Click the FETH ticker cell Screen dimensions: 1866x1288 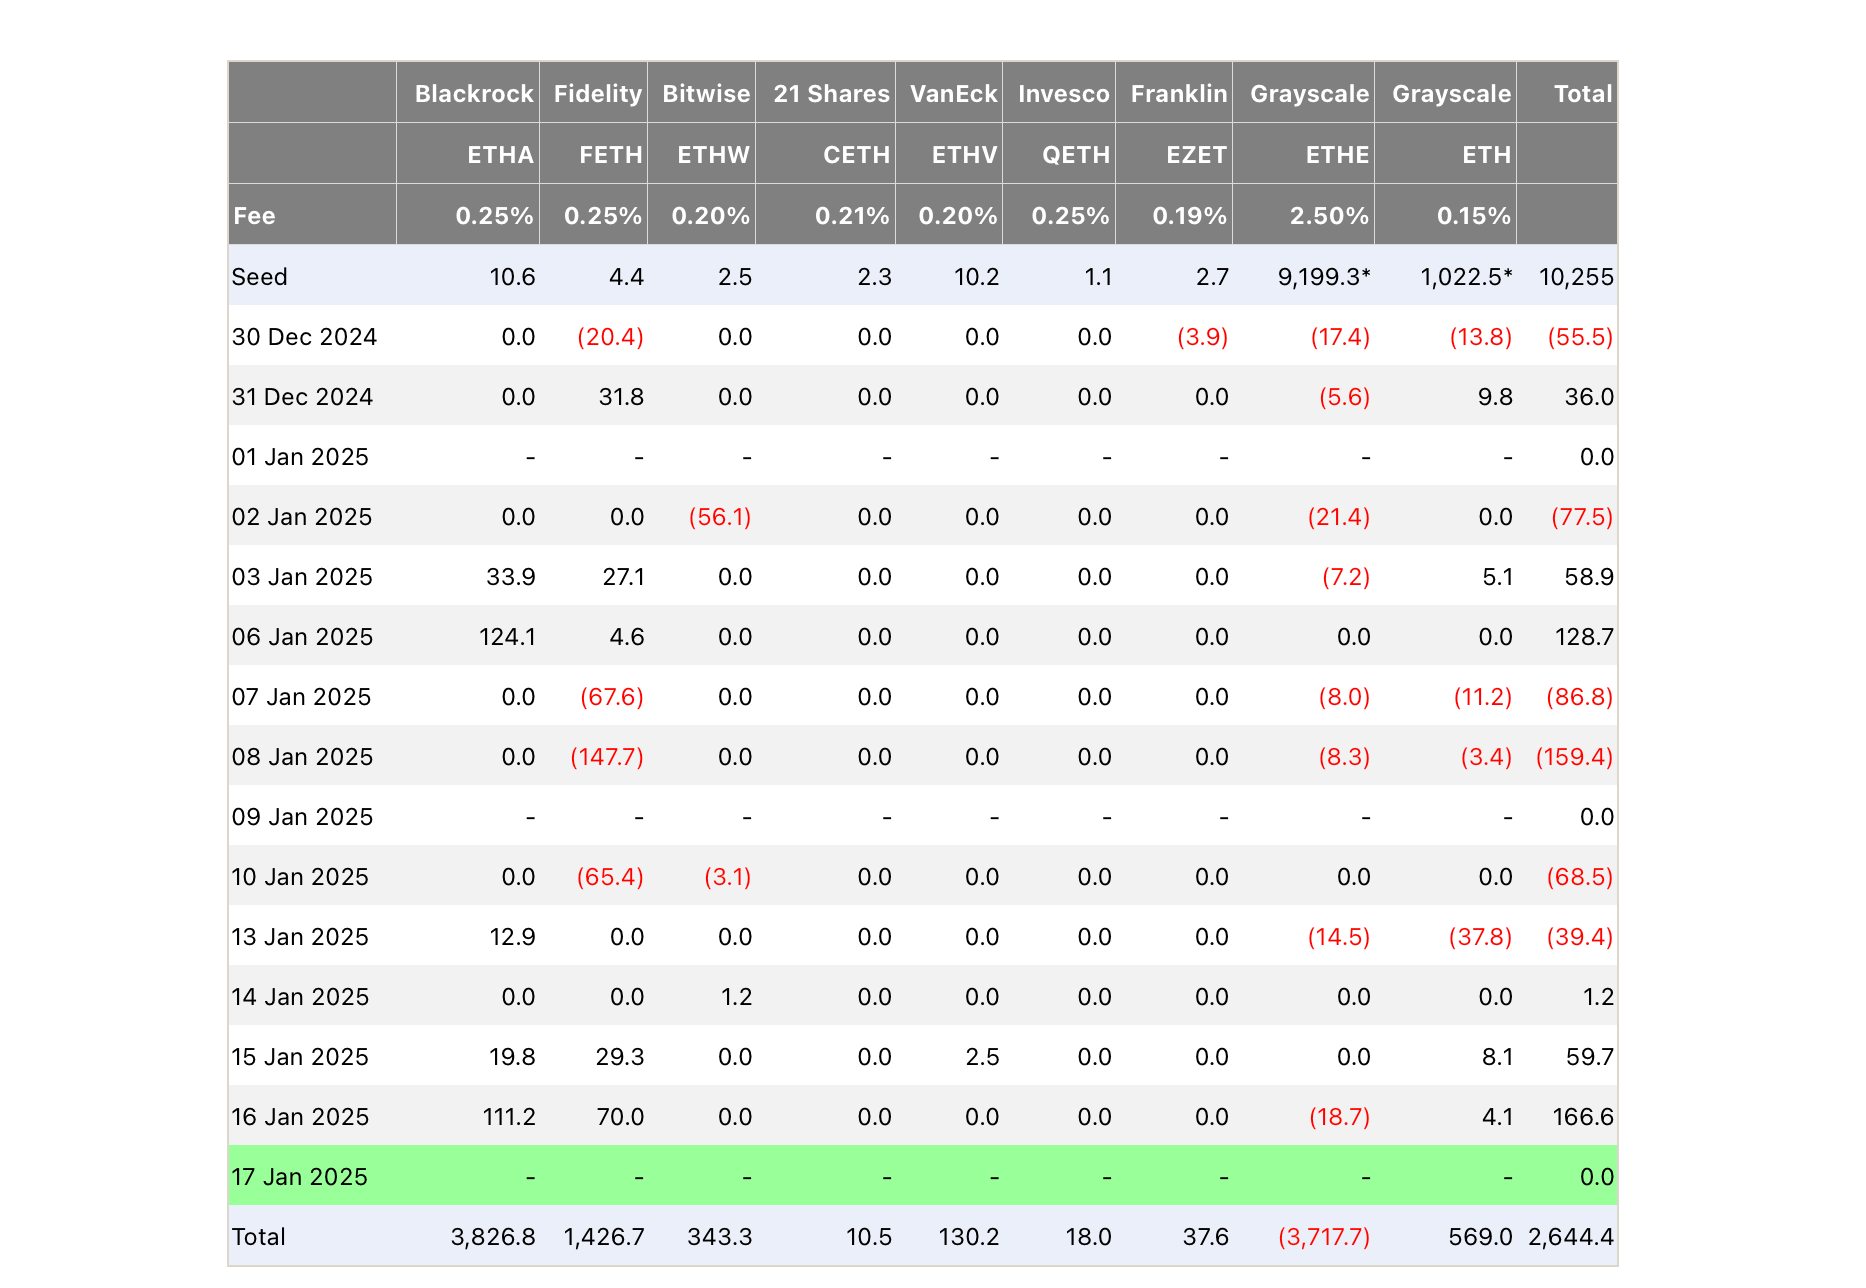point(611,155)
